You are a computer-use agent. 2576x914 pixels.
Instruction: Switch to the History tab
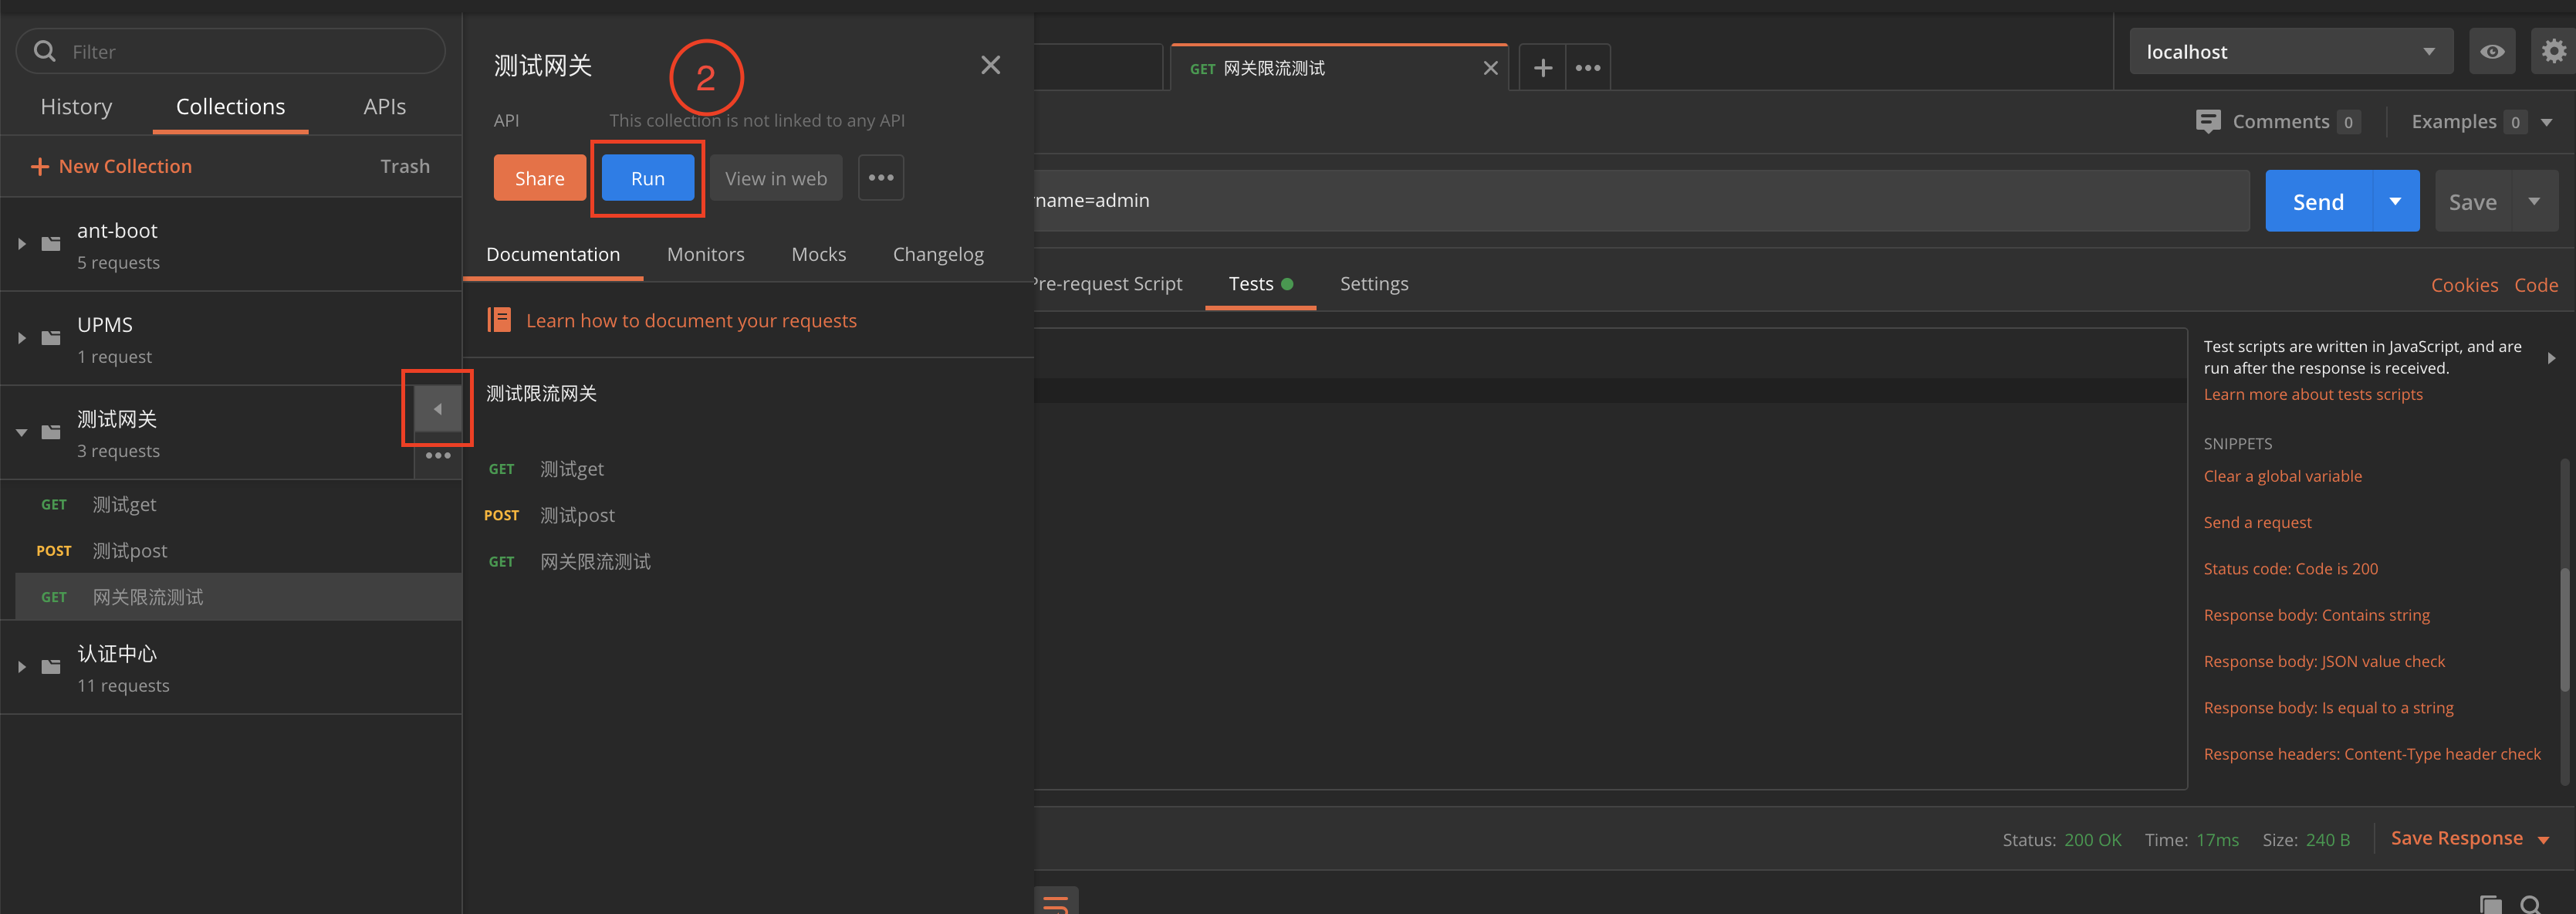pos(76,107)
